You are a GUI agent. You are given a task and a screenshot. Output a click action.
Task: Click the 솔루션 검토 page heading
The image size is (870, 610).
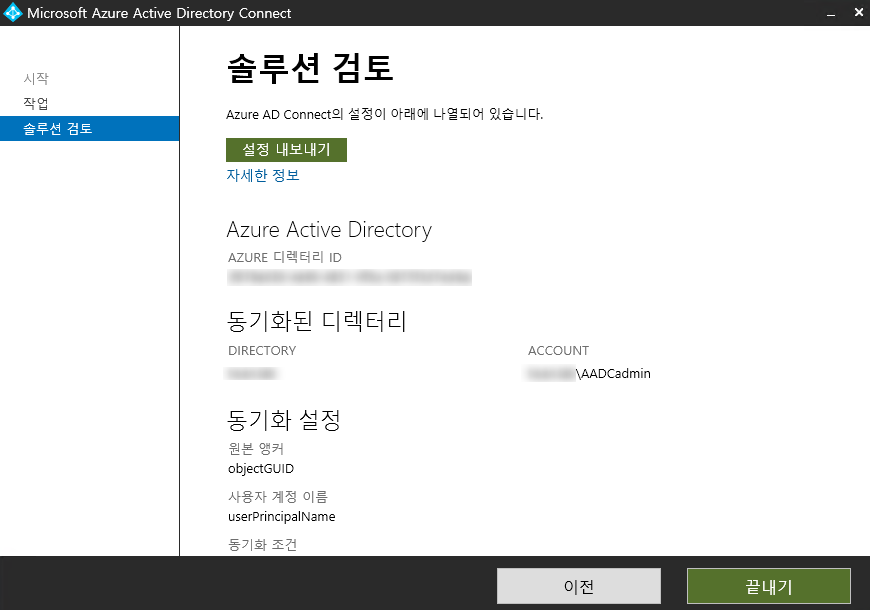(310, 68)
